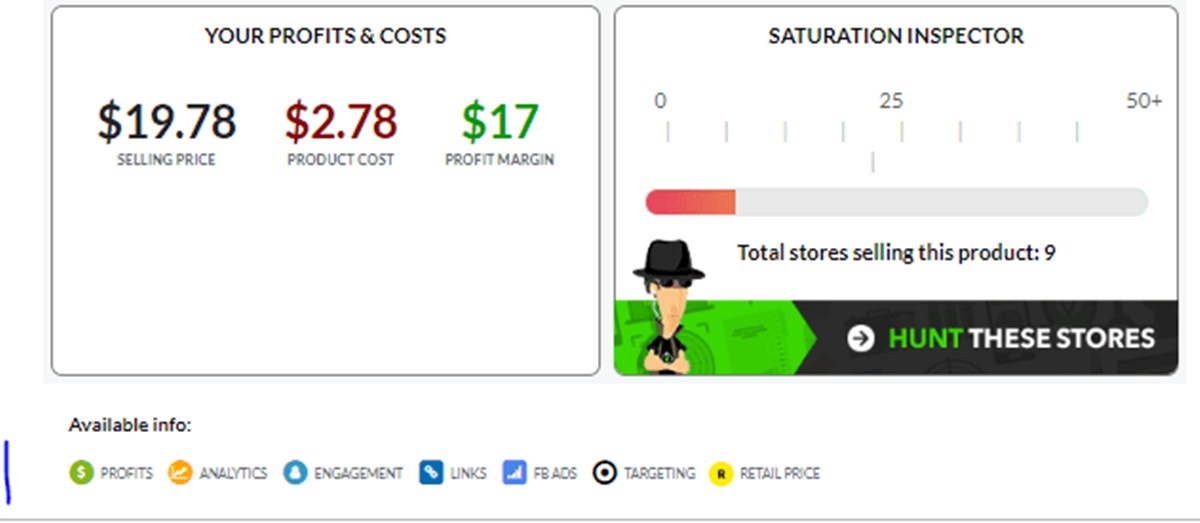Click the Profit Margin label
Screen dimensions: 1200x523
(x=500, y=159)
